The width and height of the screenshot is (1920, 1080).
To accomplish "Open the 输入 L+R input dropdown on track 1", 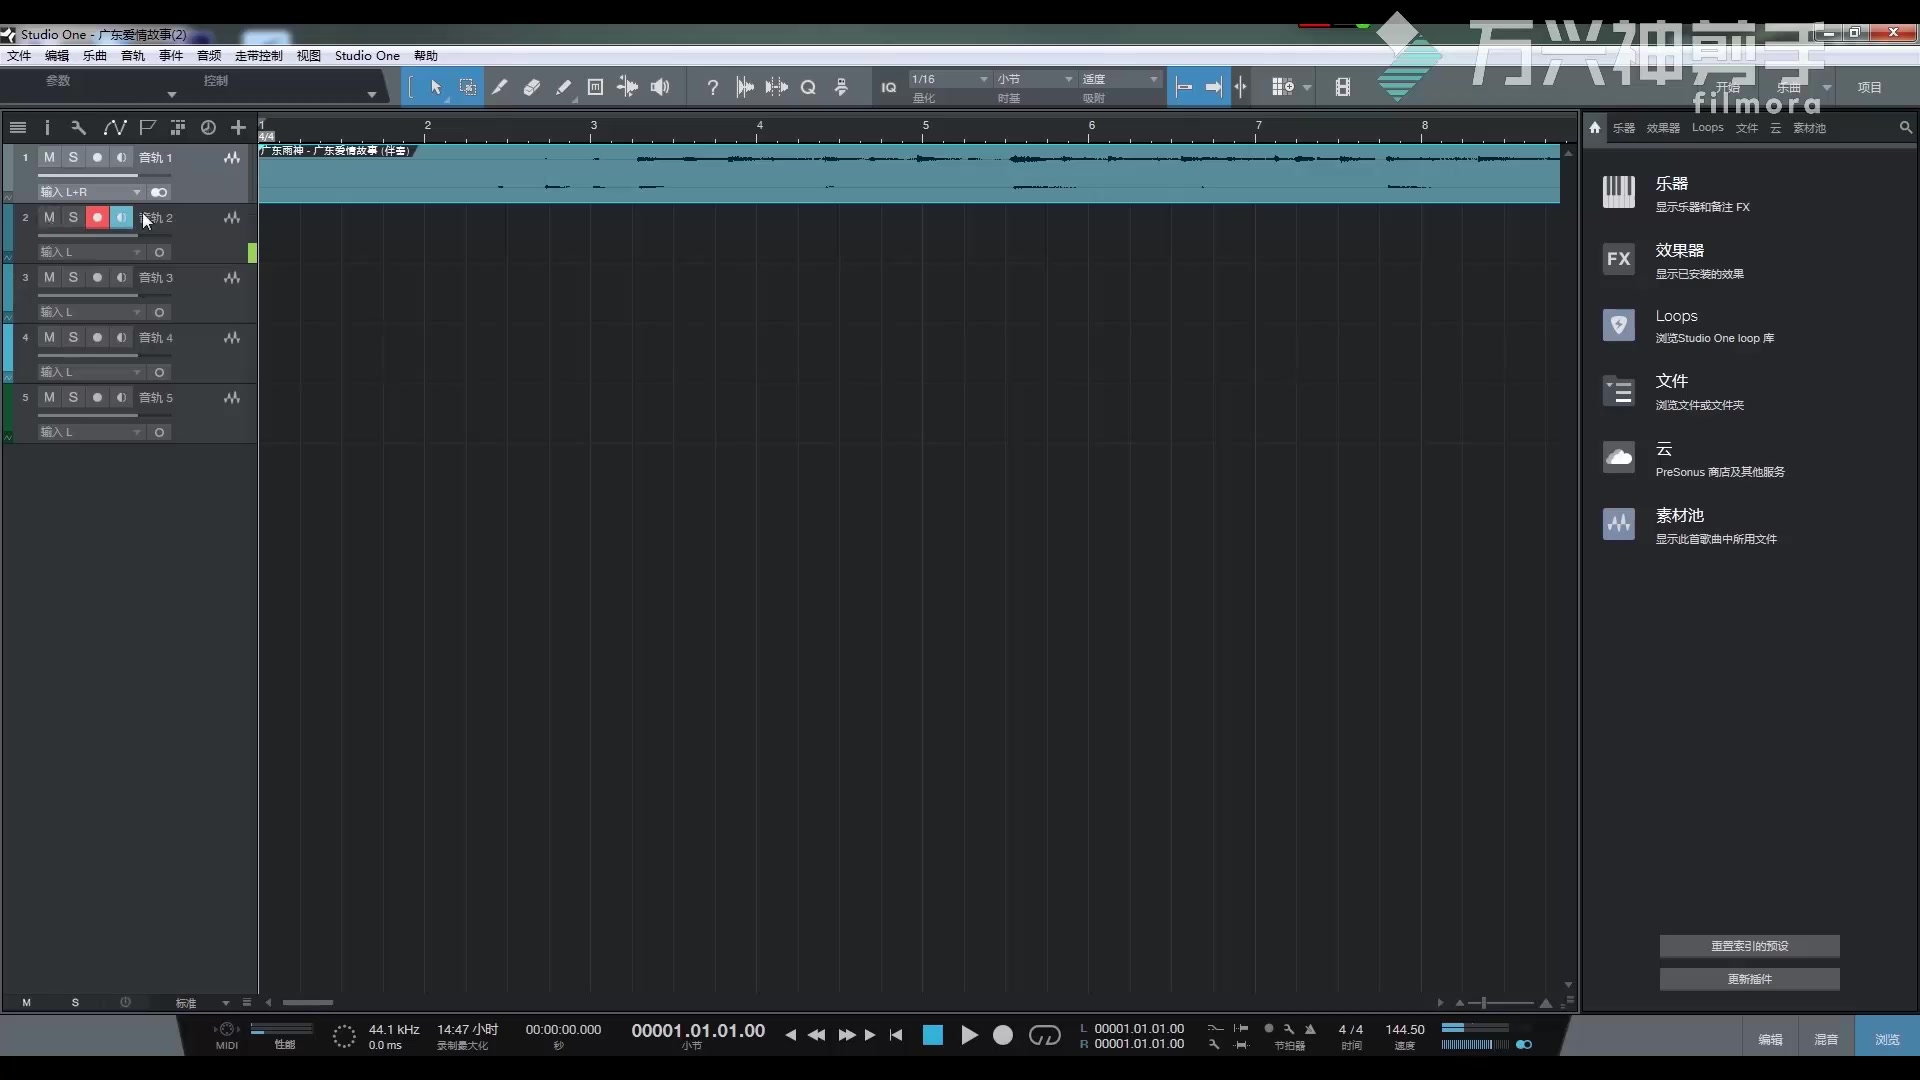I will click(x=91, y=192).
